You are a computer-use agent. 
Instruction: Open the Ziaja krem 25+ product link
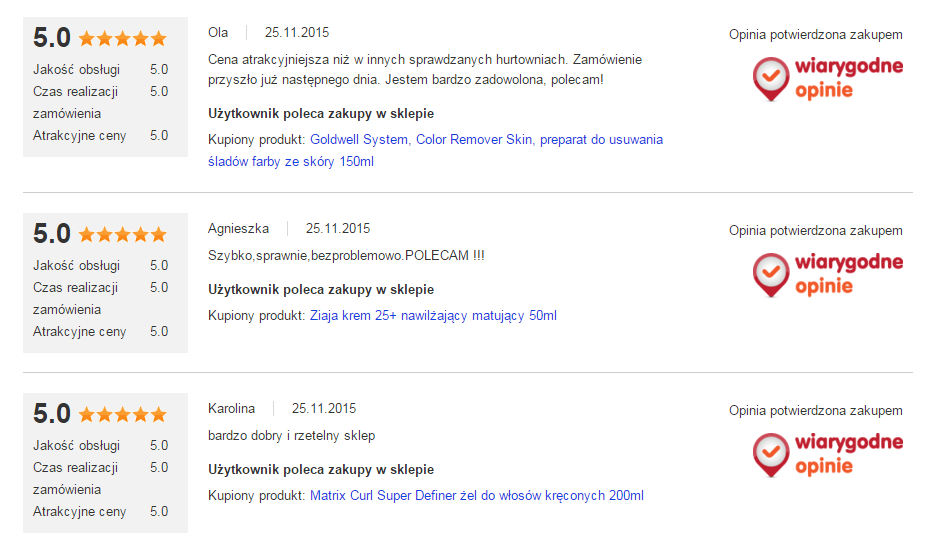433,316
